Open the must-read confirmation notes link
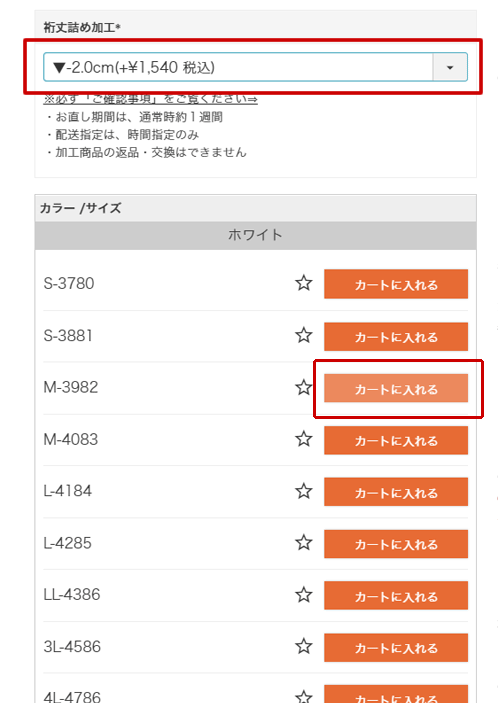 tap(151, 99)
